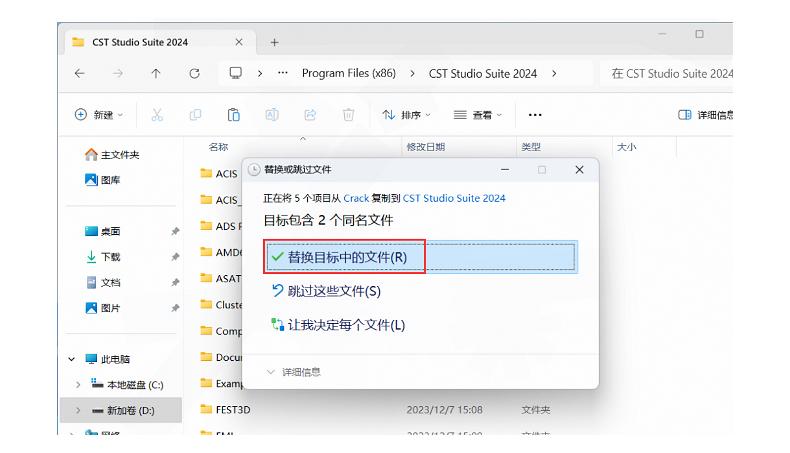Viewport: 790px width, 453px height.
Task: Click Program Files (x86) breadcrumb
Action: tap(349, 74)
